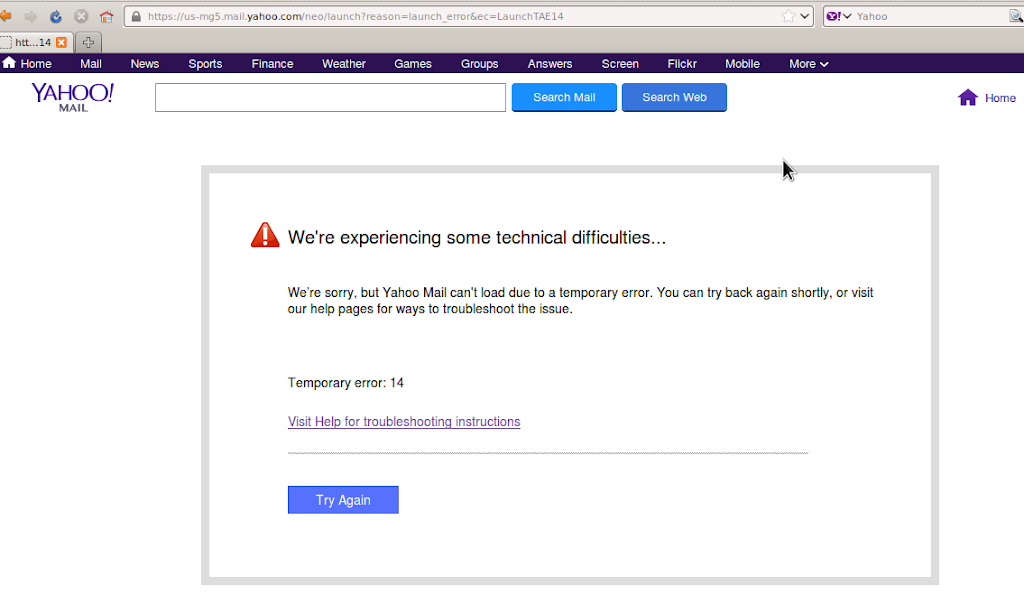The image size is (1024, 595).
Task: Click the browser forward arrow
Action: (x=31, y=16)
